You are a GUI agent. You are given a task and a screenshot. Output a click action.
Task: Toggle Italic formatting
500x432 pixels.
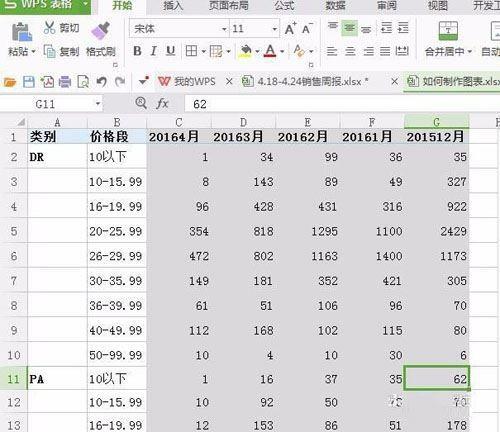coord(153,51)
